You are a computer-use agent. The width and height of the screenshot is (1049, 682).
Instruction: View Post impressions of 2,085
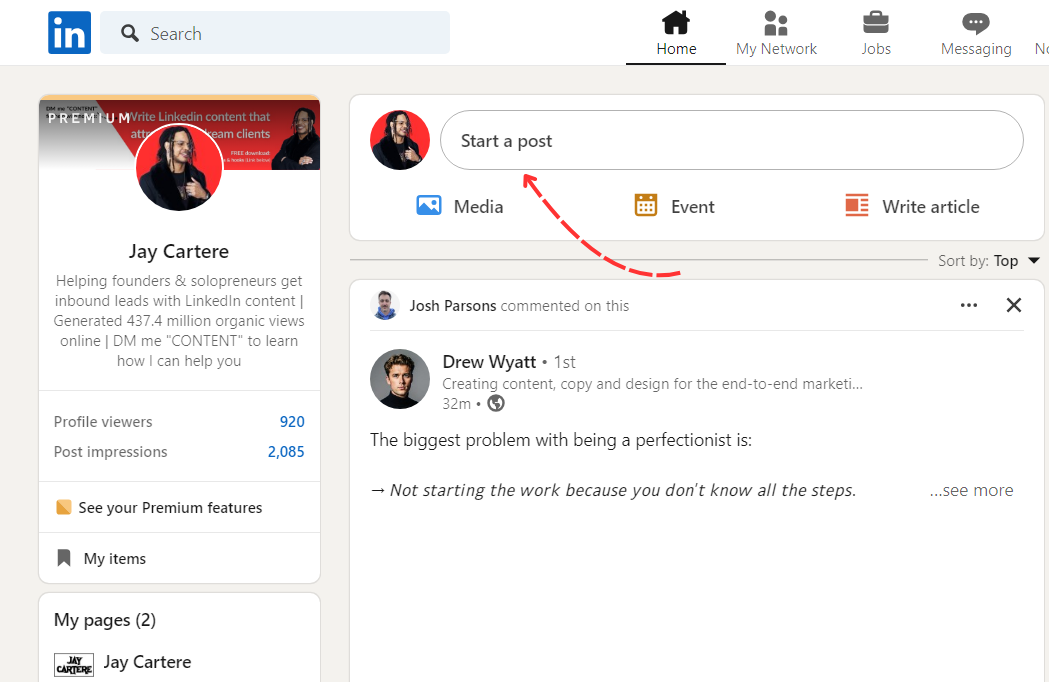point(285,451)
